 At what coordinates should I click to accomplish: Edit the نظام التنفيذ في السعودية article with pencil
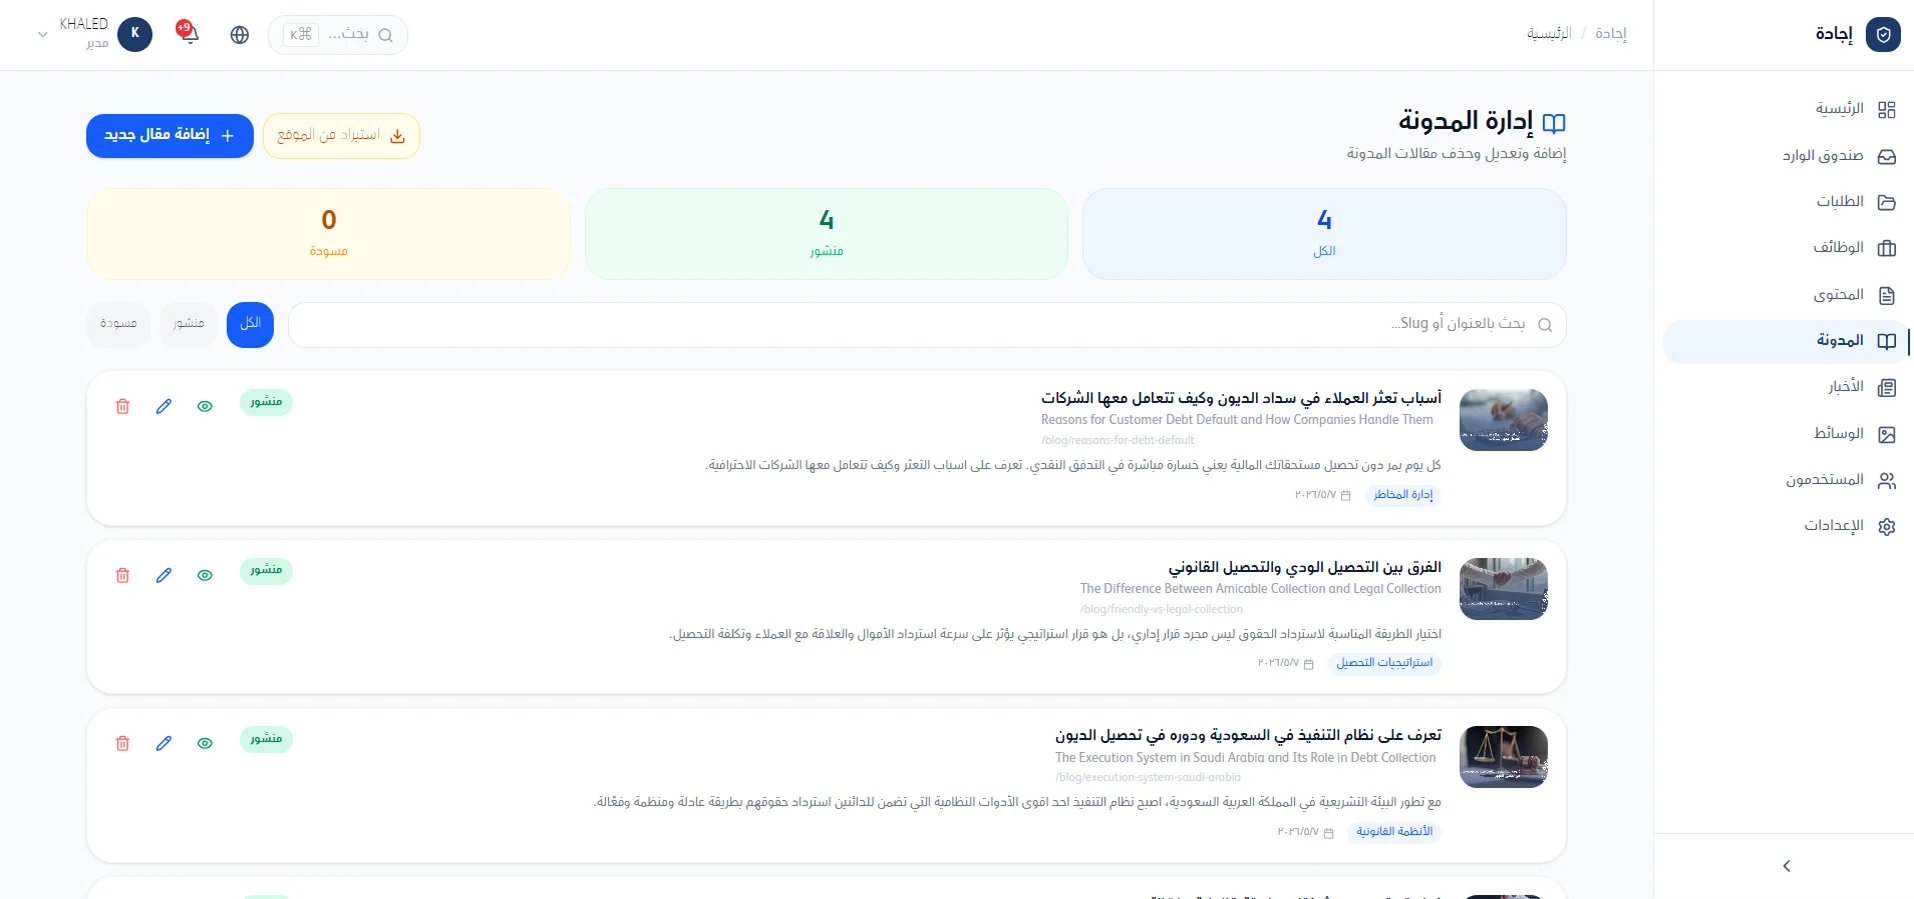click(164, 743)
